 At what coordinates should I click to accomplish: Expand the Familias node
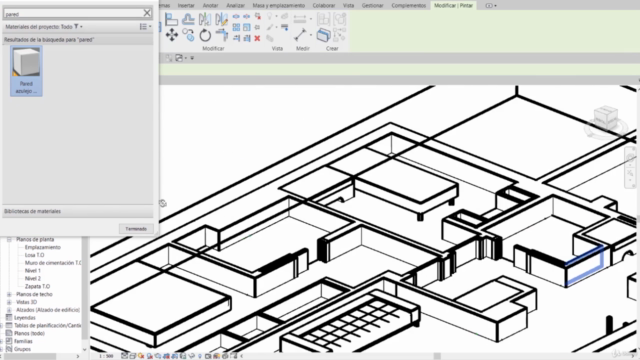[2, 341]
